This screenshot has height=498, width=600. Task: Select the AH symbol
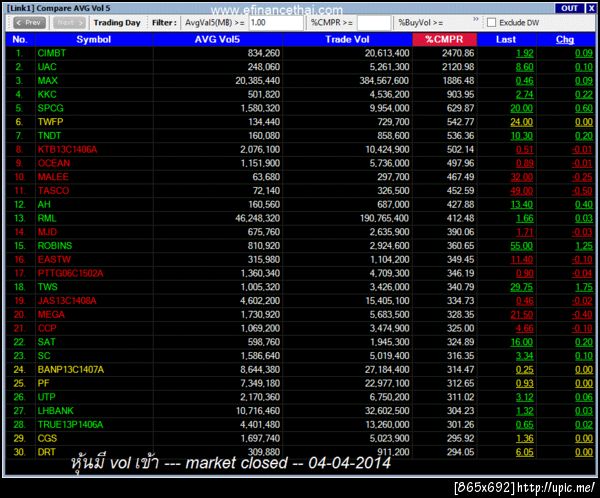click(44, 205)
